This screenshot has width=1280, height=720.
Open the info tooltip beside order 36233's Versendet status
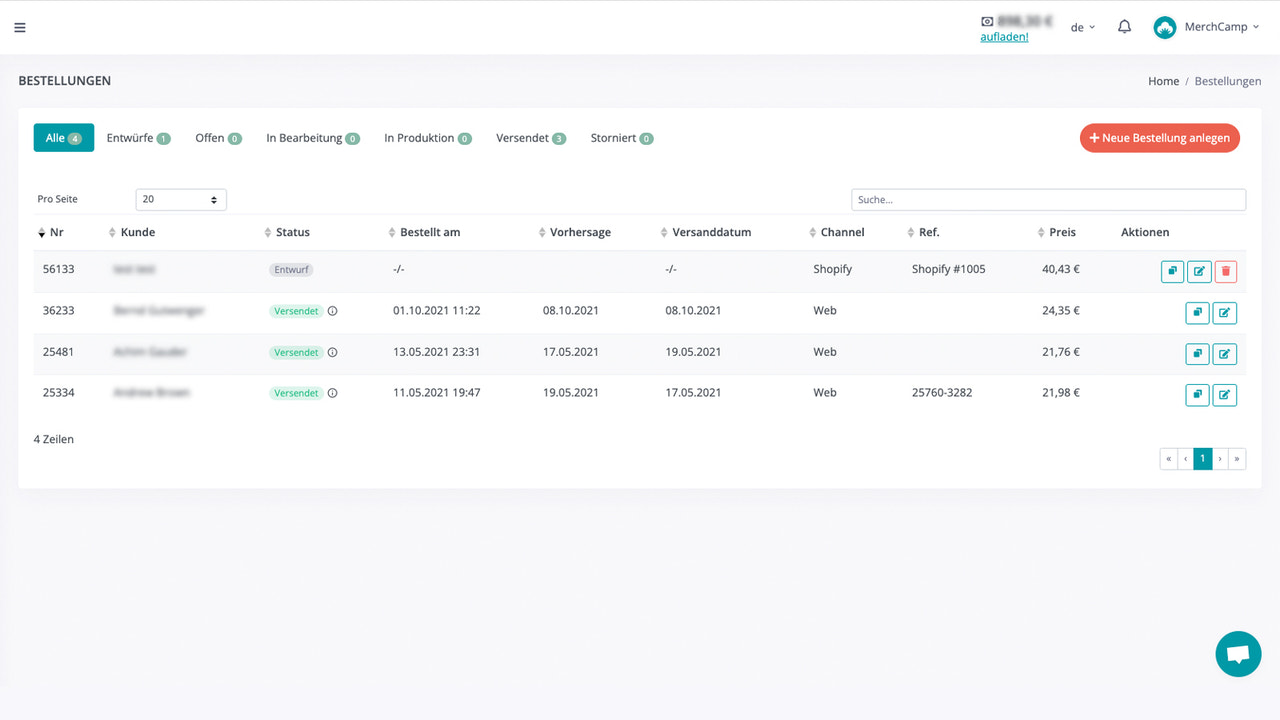330,310
